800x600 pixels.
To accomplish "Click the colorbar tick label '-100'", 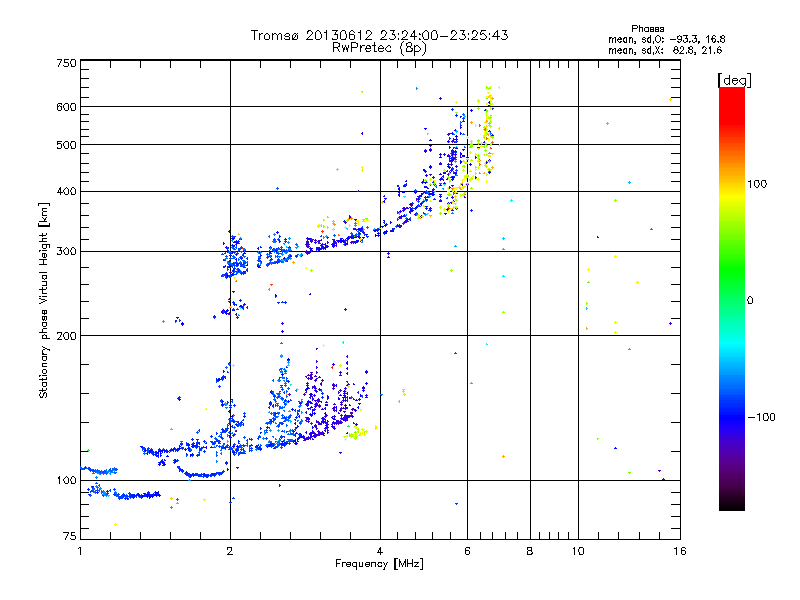I will 761,417.
